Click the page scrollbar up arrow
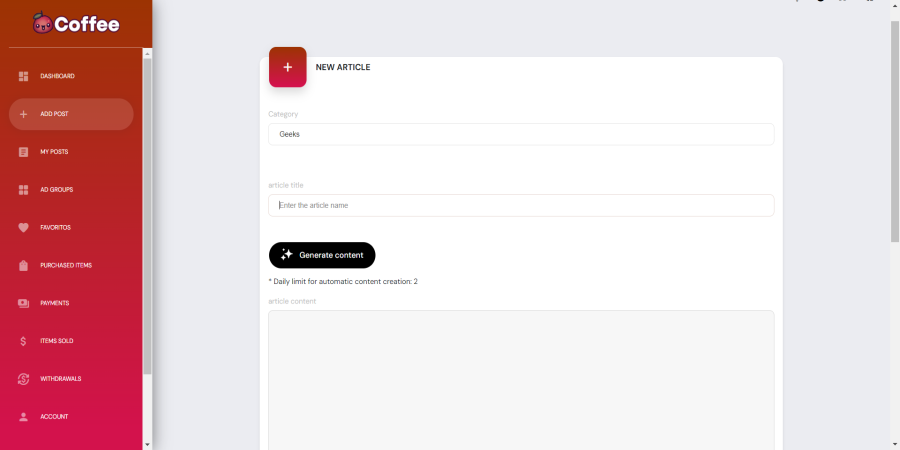 [x=894, y=6]
